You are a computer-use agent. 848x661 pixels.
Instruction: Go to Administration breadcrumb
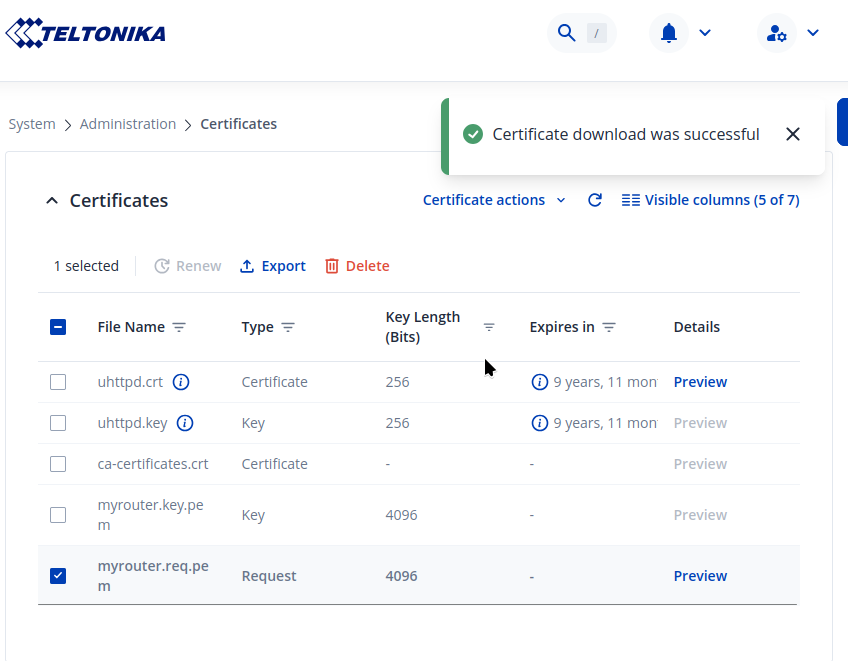pos(128,124)
